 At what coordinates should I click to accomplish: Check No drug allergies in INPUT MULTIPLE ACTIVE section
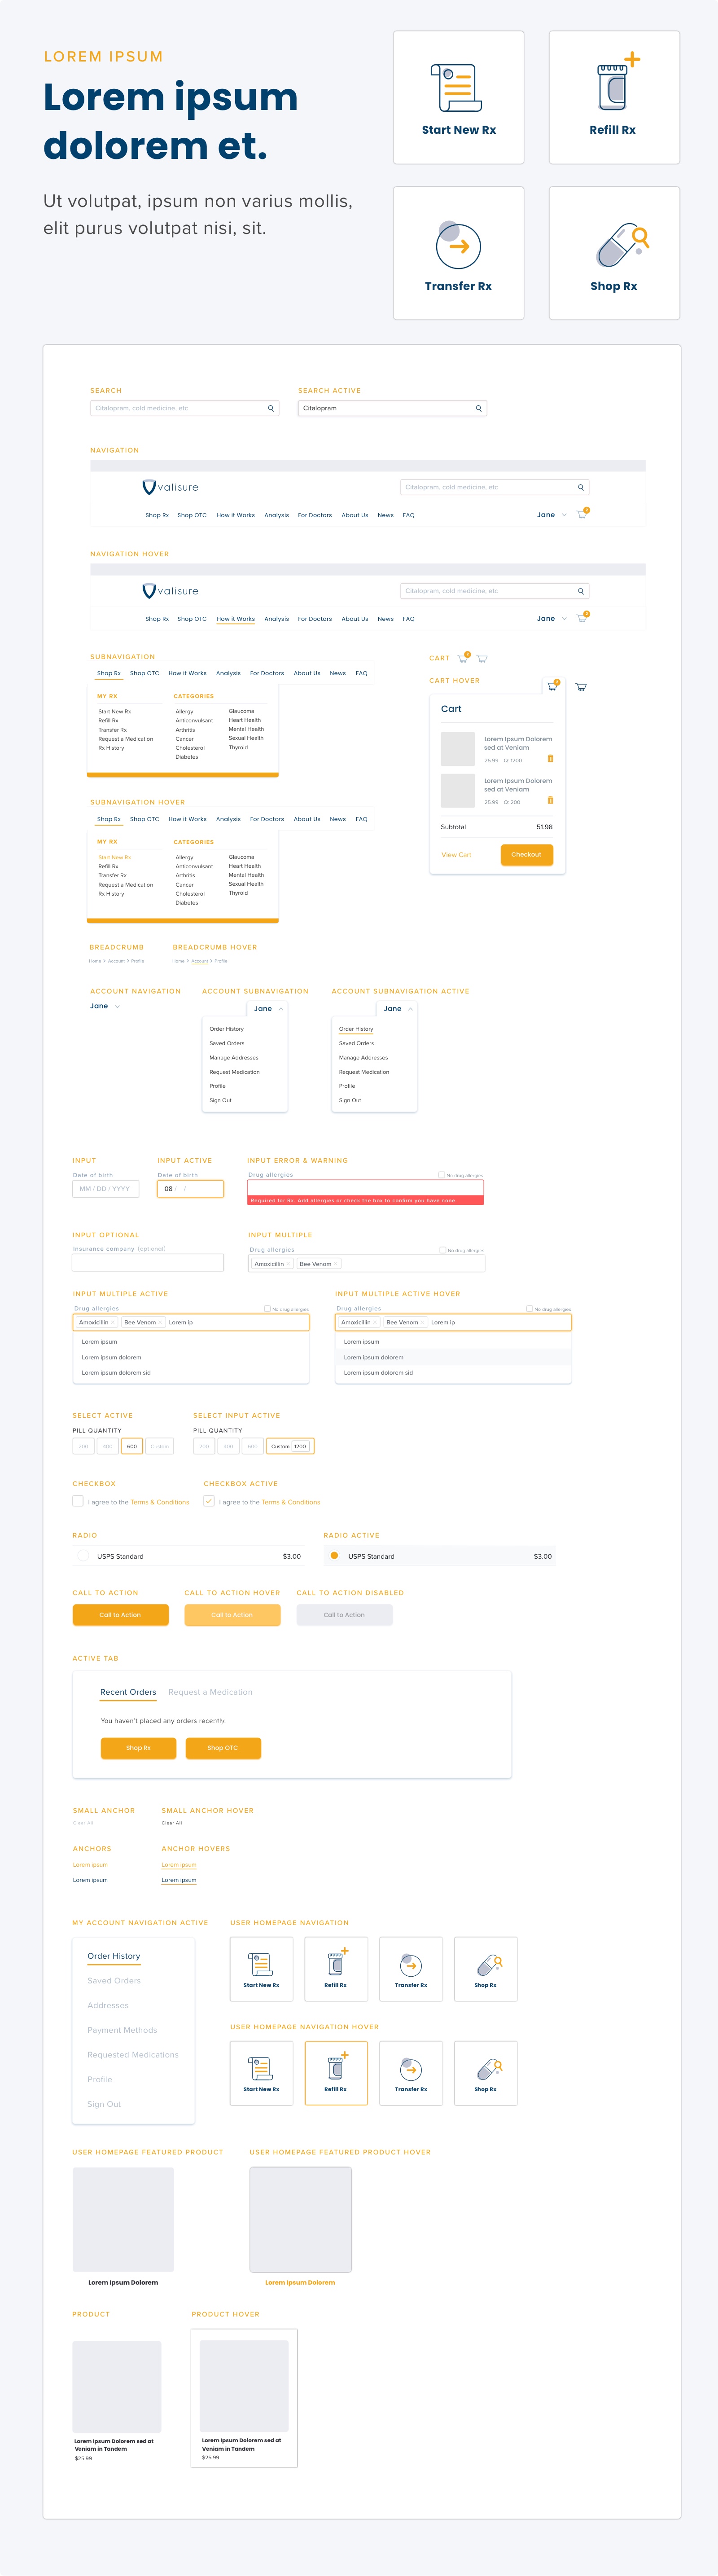click(x=267, y=1308)
